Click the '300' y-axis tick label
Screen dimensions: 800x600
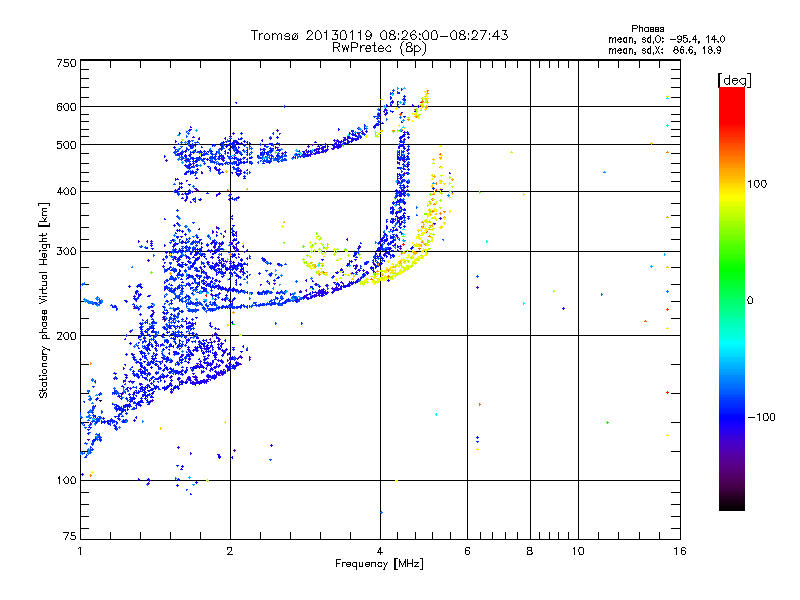click(66, 252)
